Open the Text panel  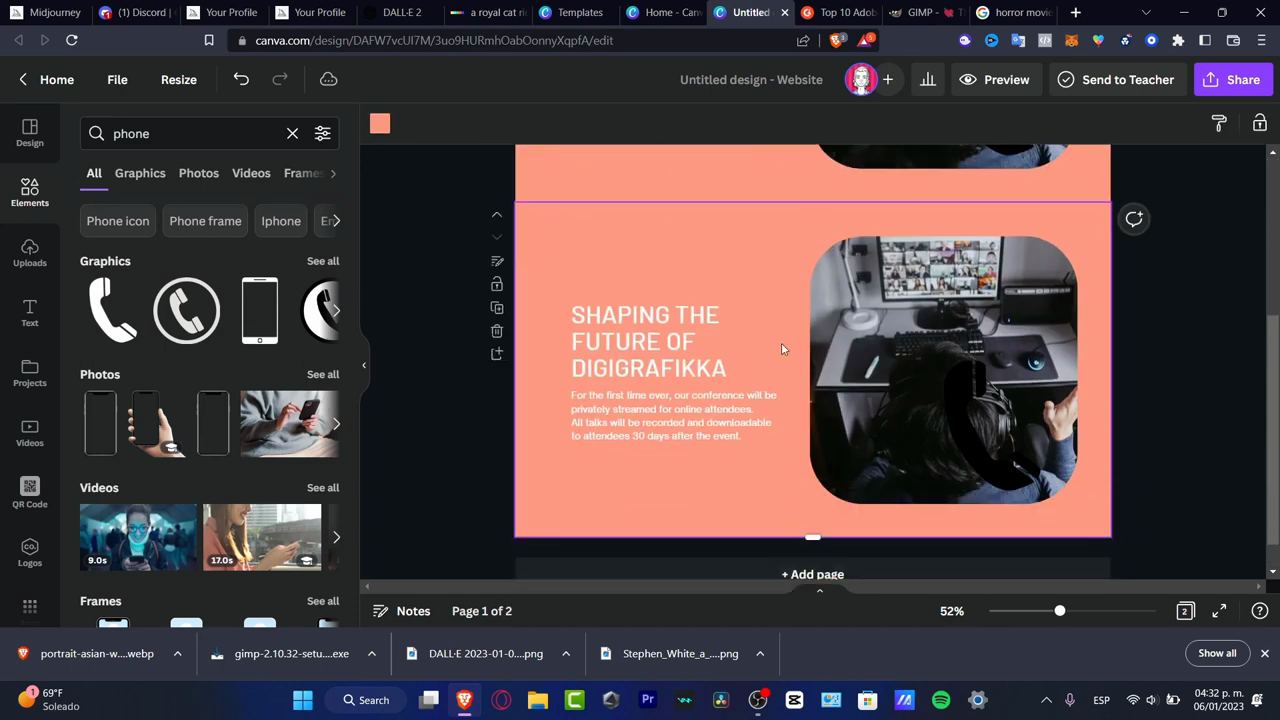tap(30, 313)
